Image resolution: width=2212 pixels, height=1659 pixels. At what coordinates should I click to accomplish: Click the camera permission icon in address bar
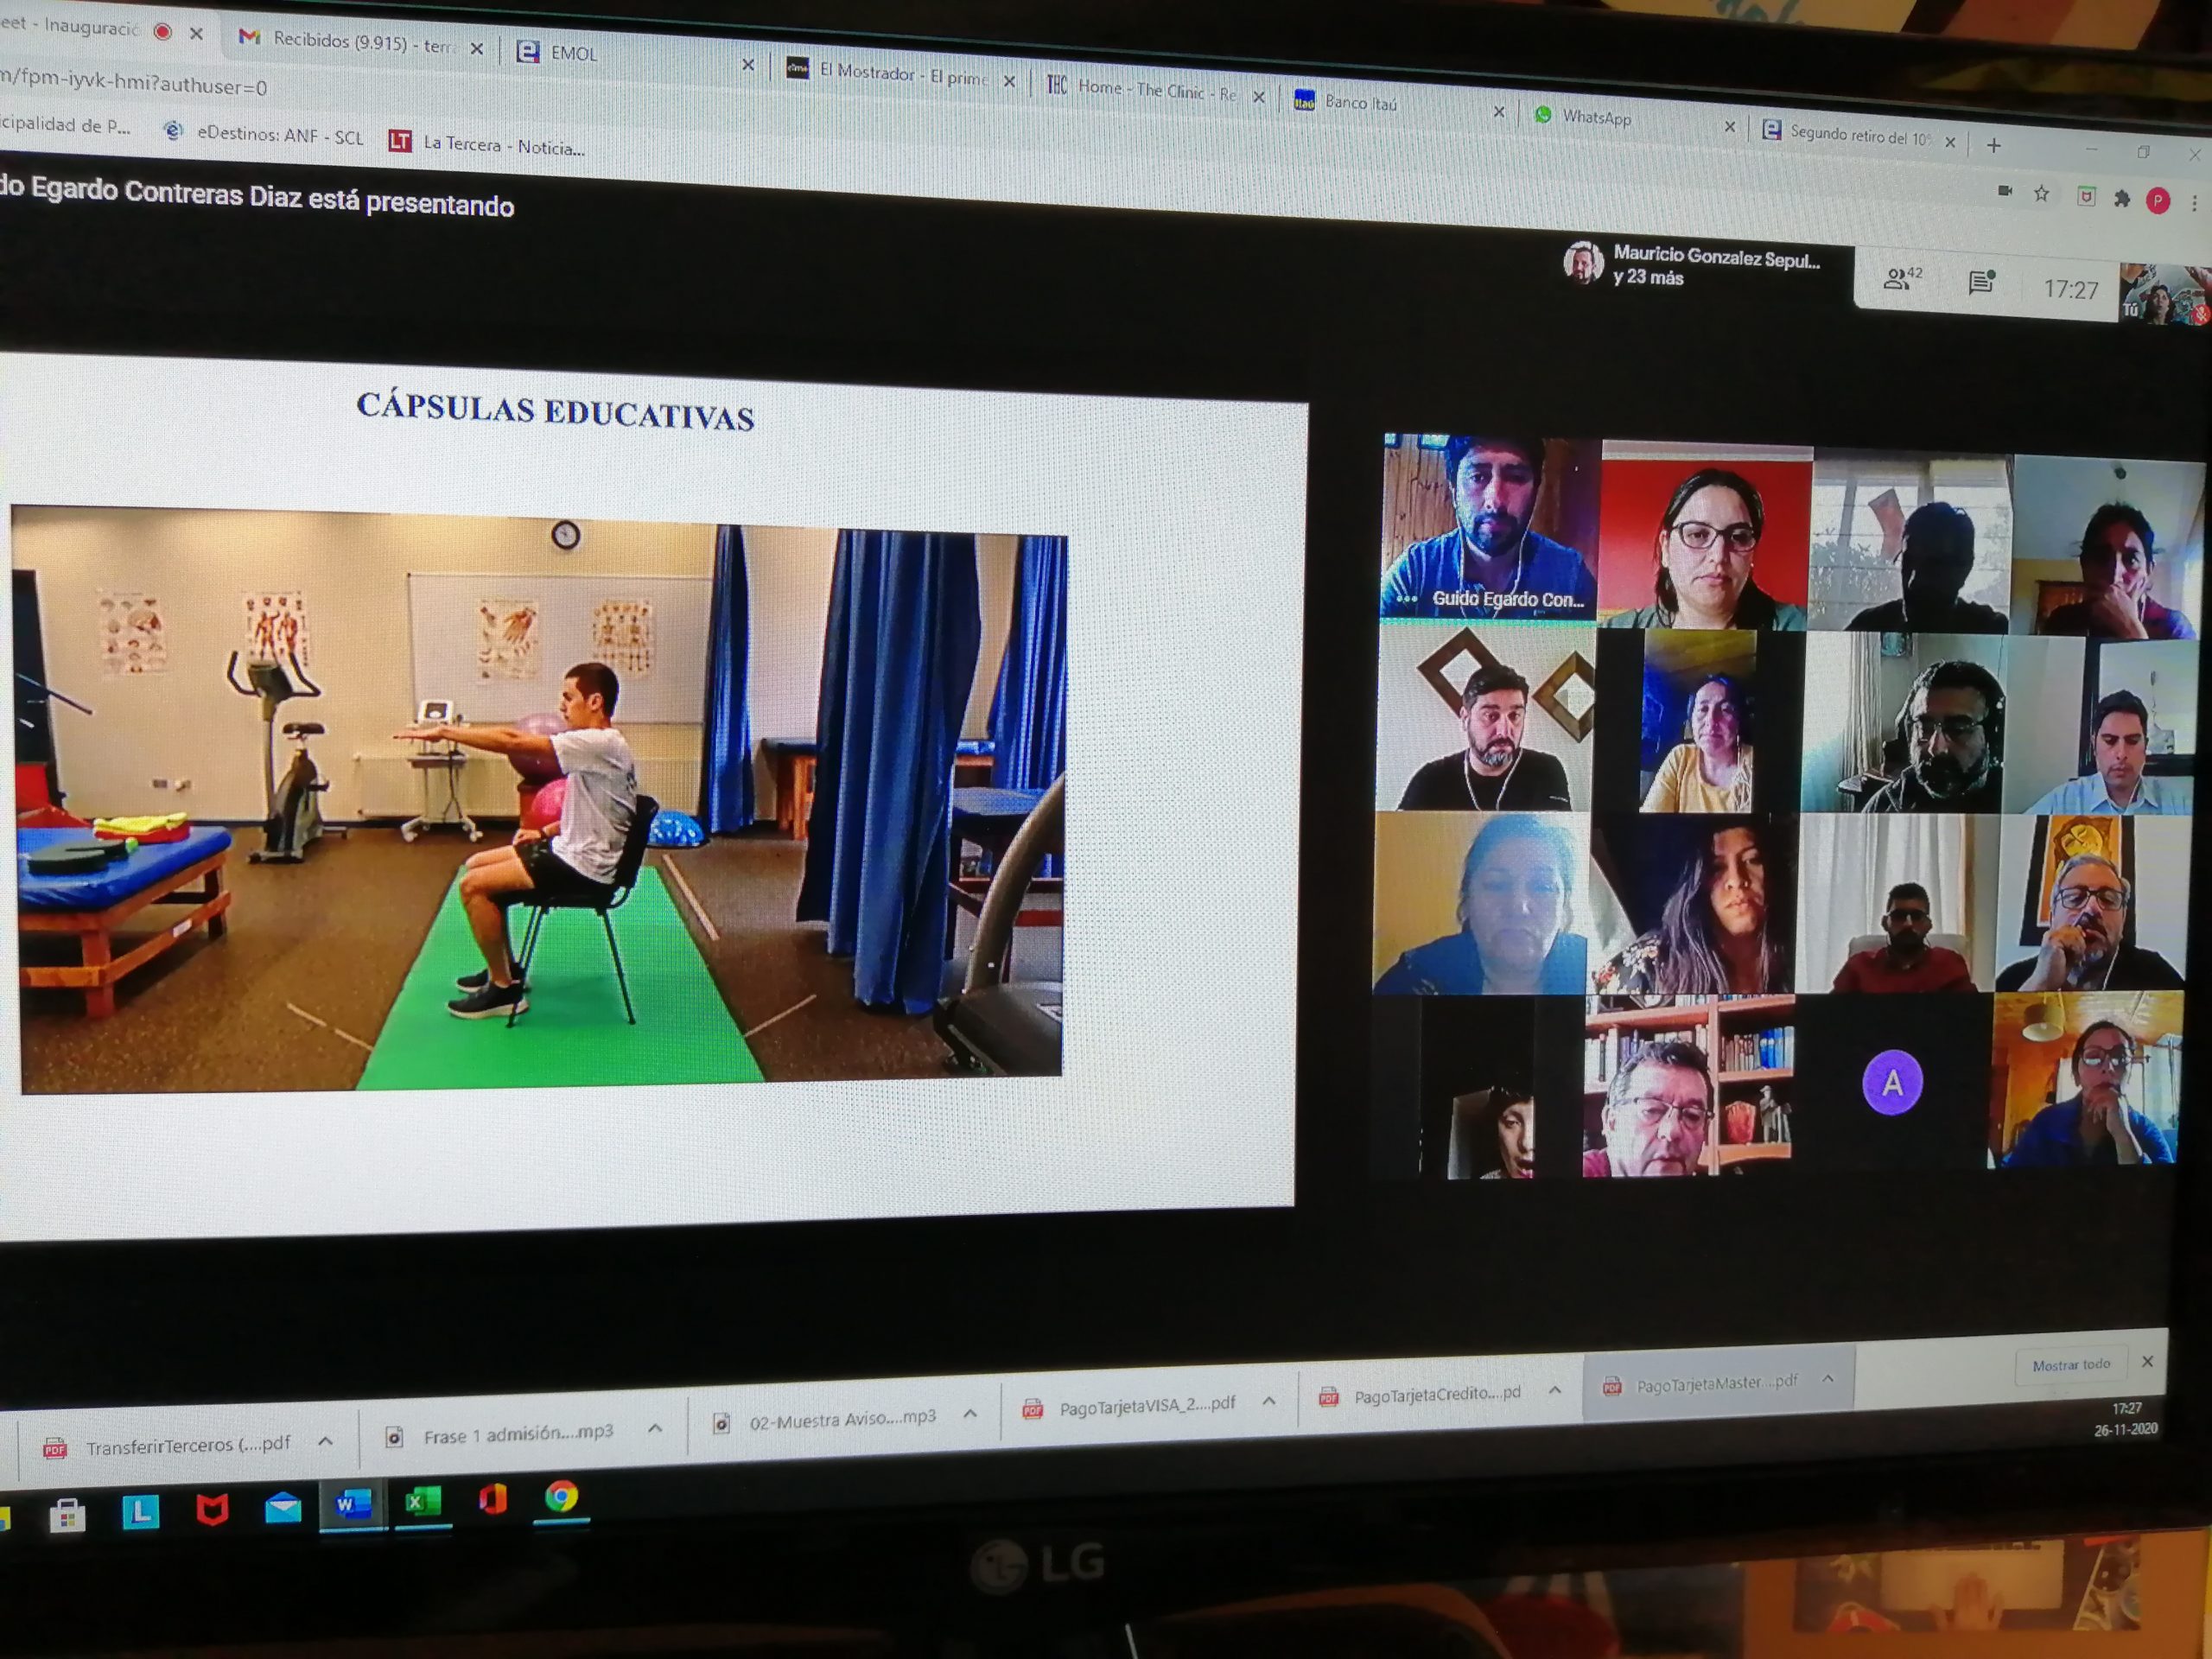click(2004, 190)
